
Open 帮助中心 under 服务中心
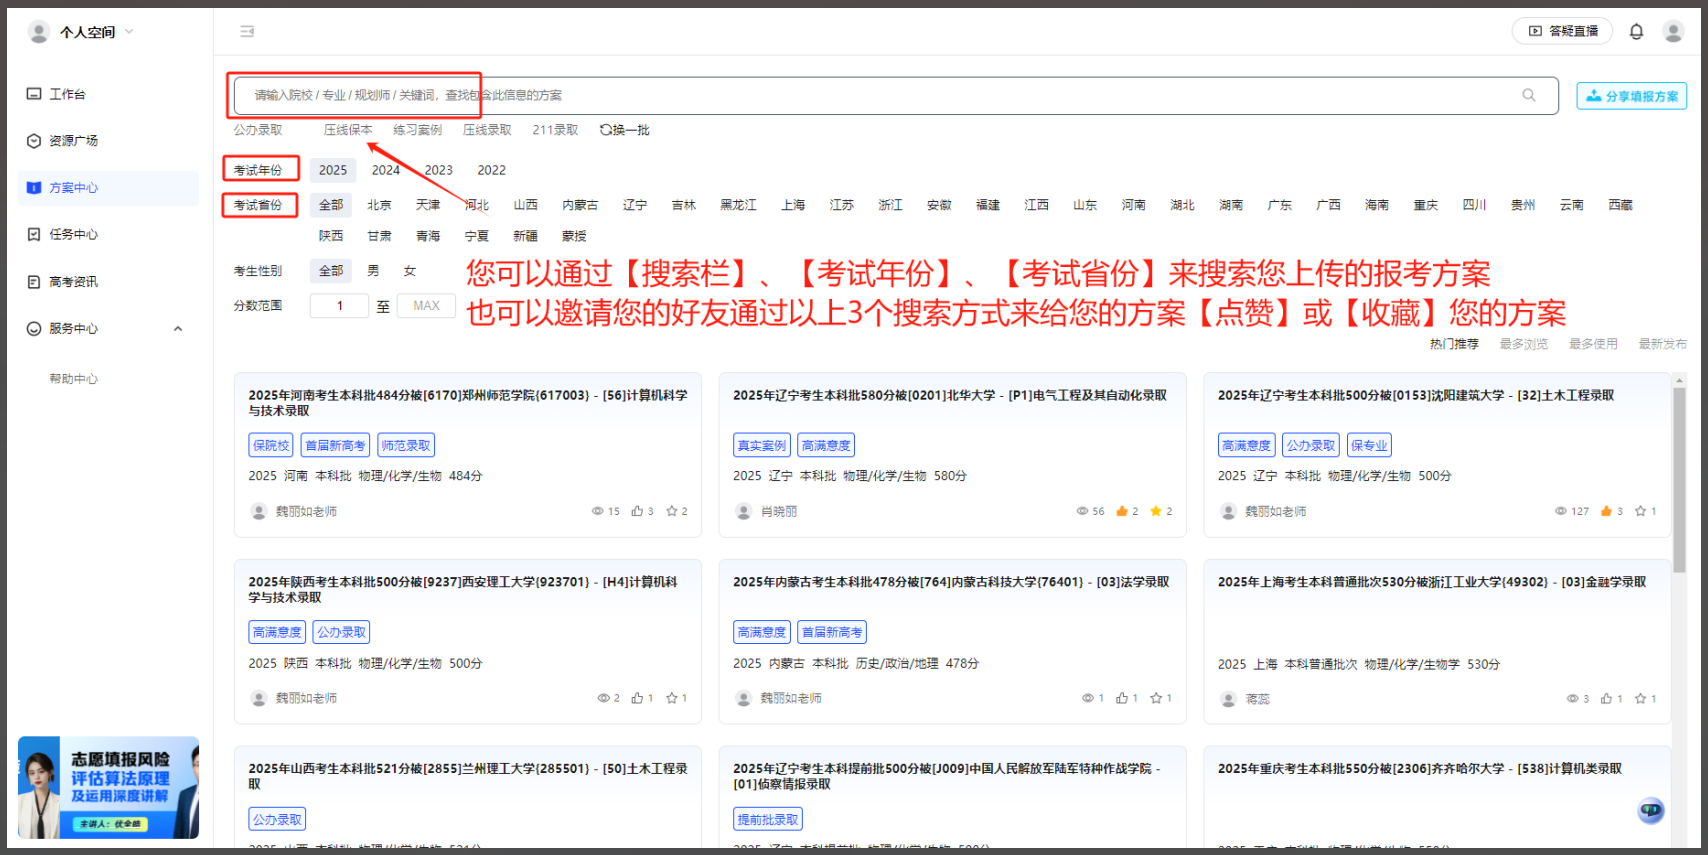click(74, 379)
